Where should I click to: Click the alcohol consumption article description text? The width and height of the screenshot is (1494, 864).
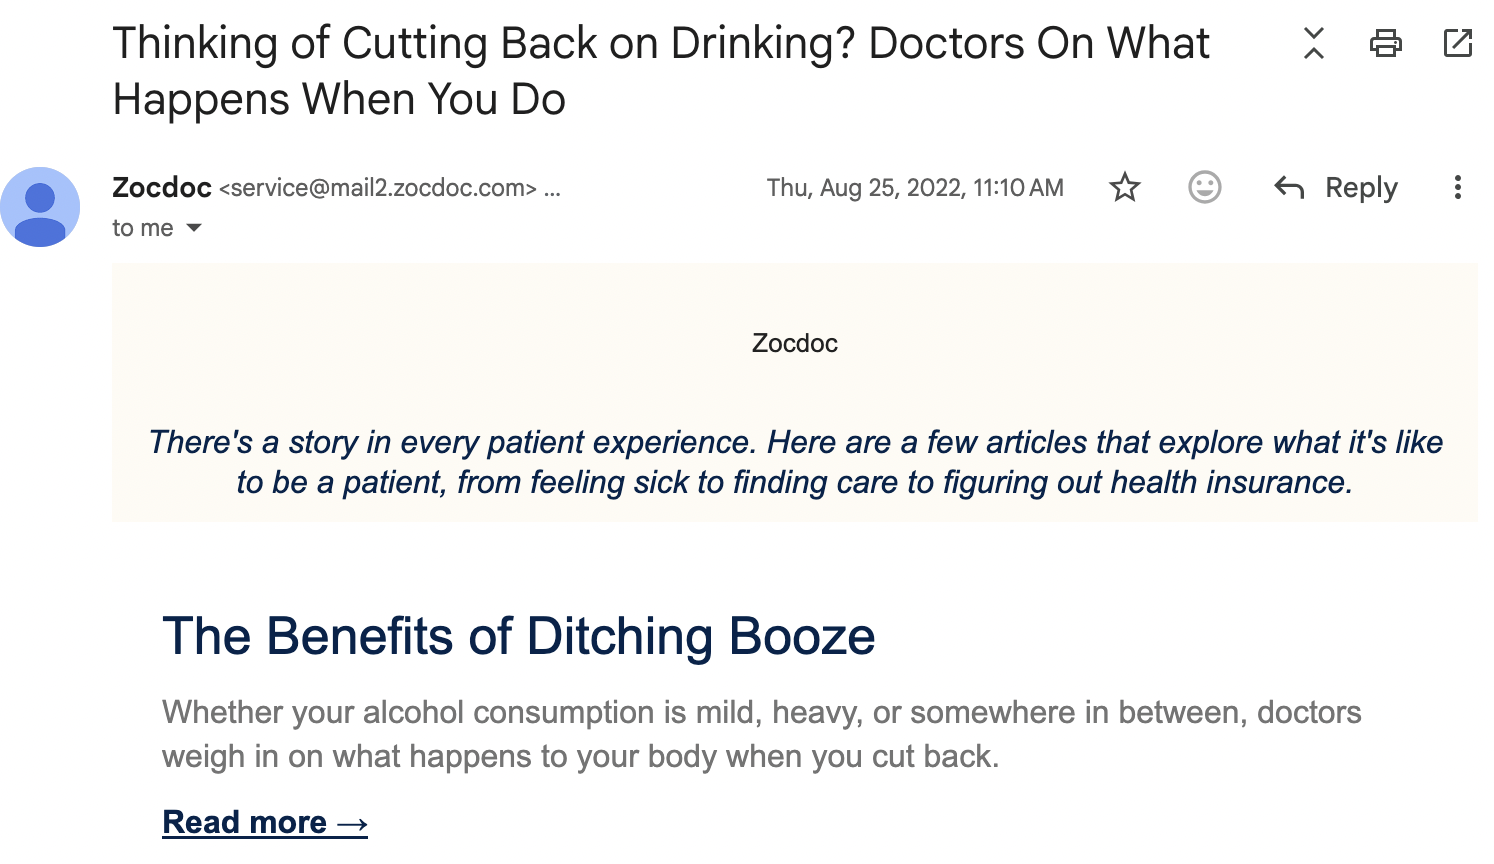[x=762, y=734]
